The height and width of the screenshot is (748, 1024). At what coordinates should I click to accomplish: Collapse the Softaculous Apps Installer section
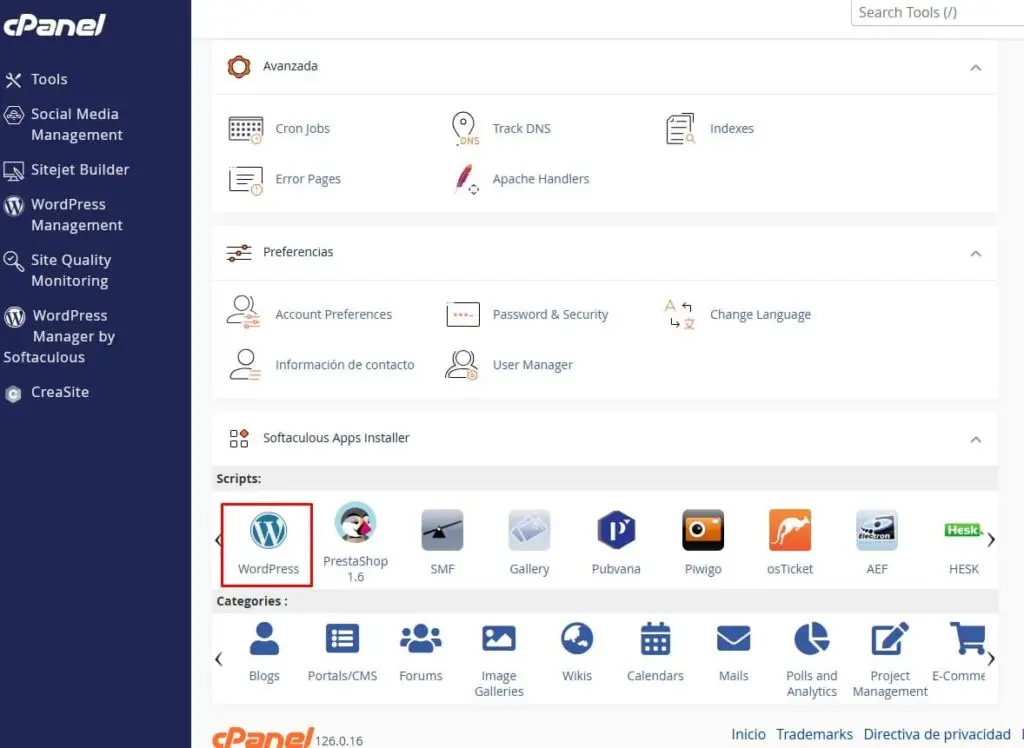[975, 440]
